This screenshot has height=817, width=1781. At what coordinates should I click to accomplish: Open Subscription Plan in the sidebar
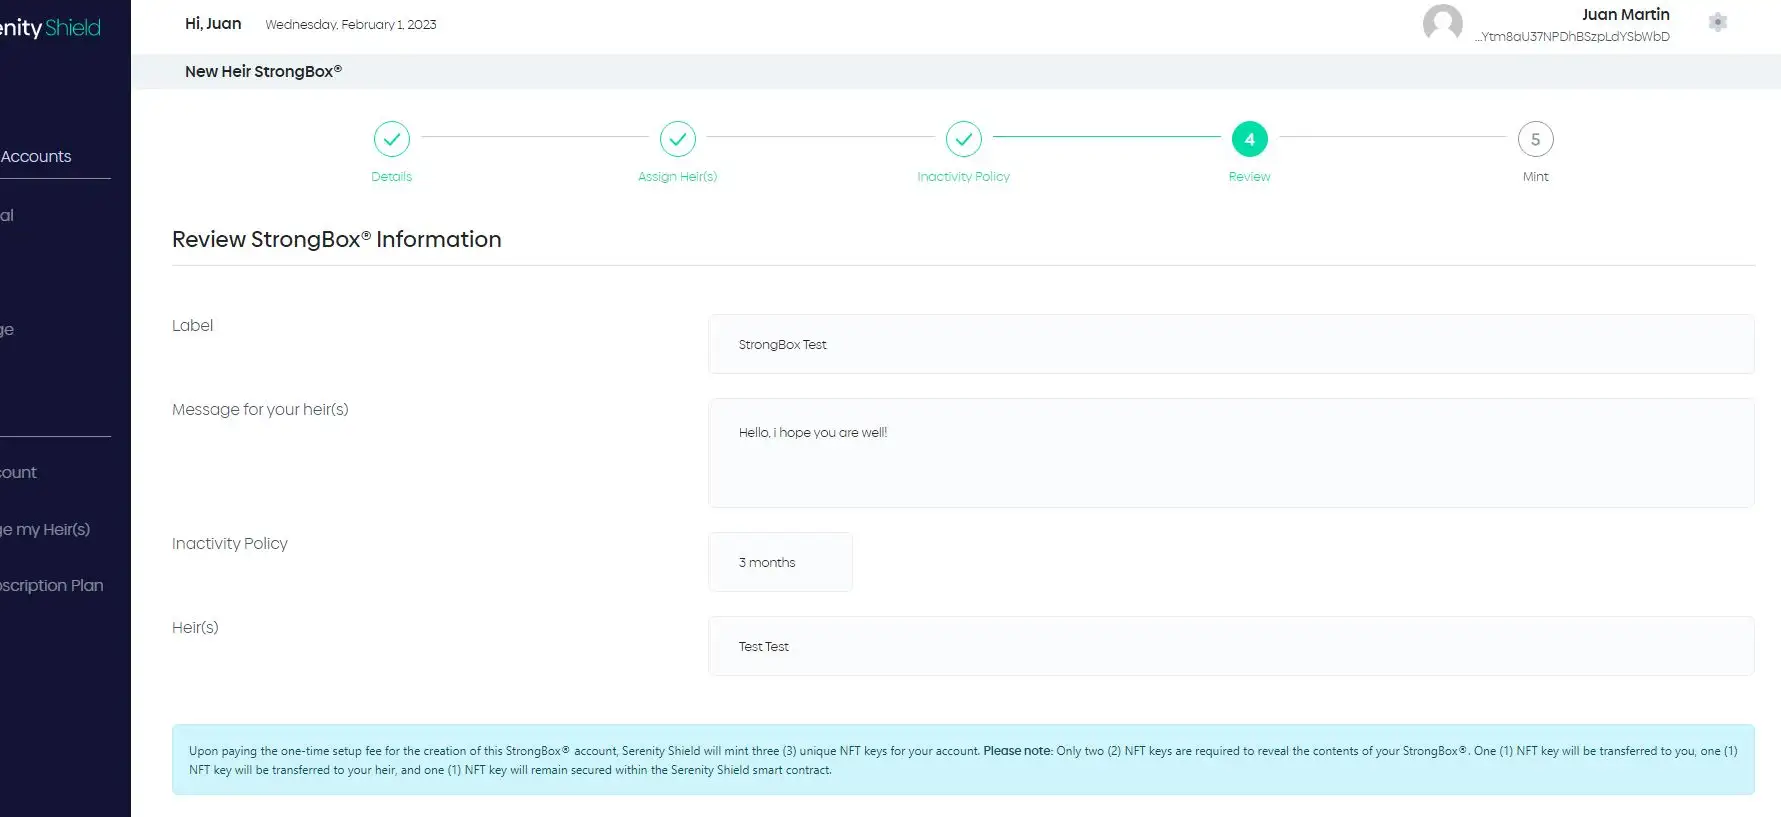pyautogui.click(x=51, y=586)
